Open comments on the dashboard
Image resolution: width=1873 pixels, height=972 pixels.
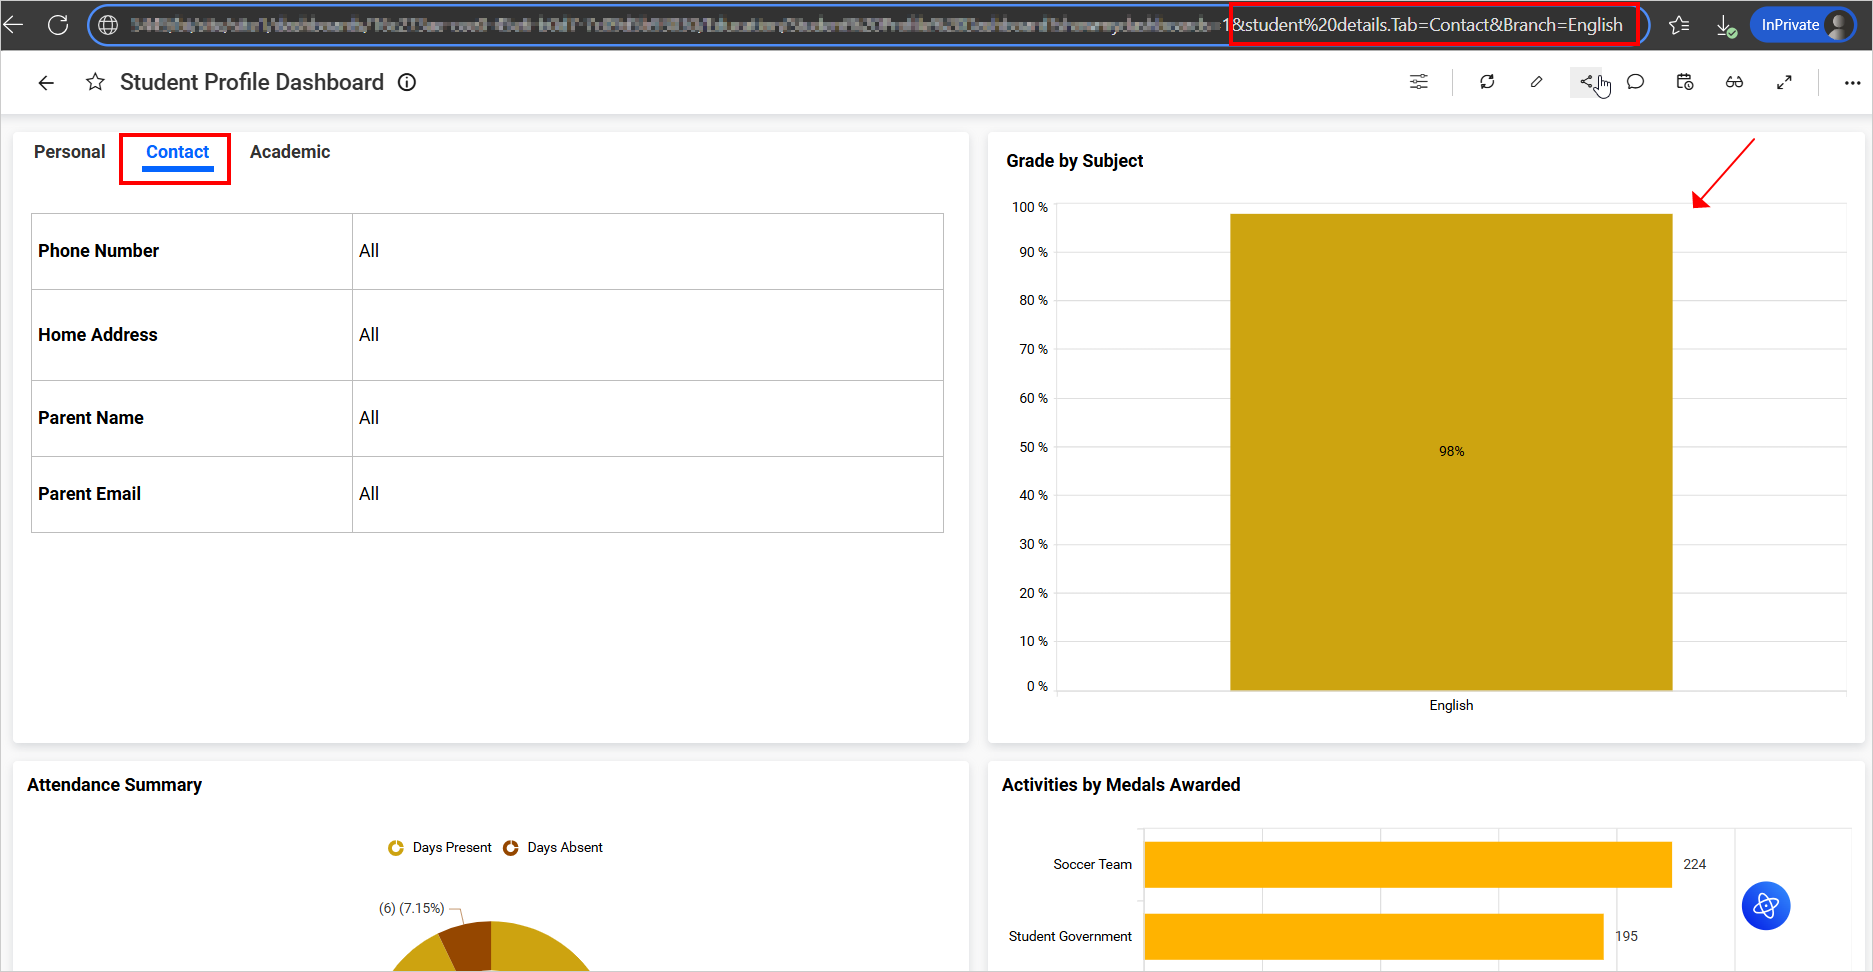click(1635, 82)
